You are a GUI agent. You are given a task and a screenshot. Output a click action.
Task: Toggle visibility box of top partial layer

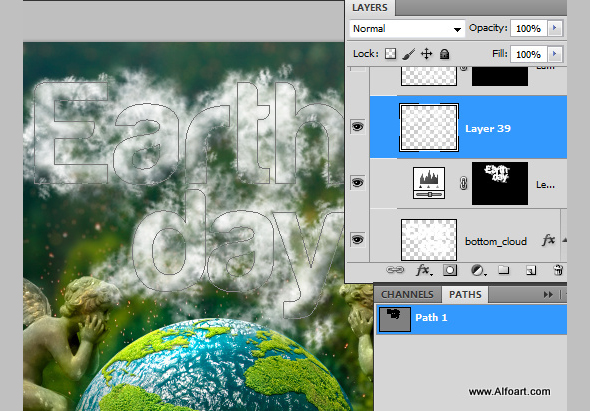(x=357, y=69)
